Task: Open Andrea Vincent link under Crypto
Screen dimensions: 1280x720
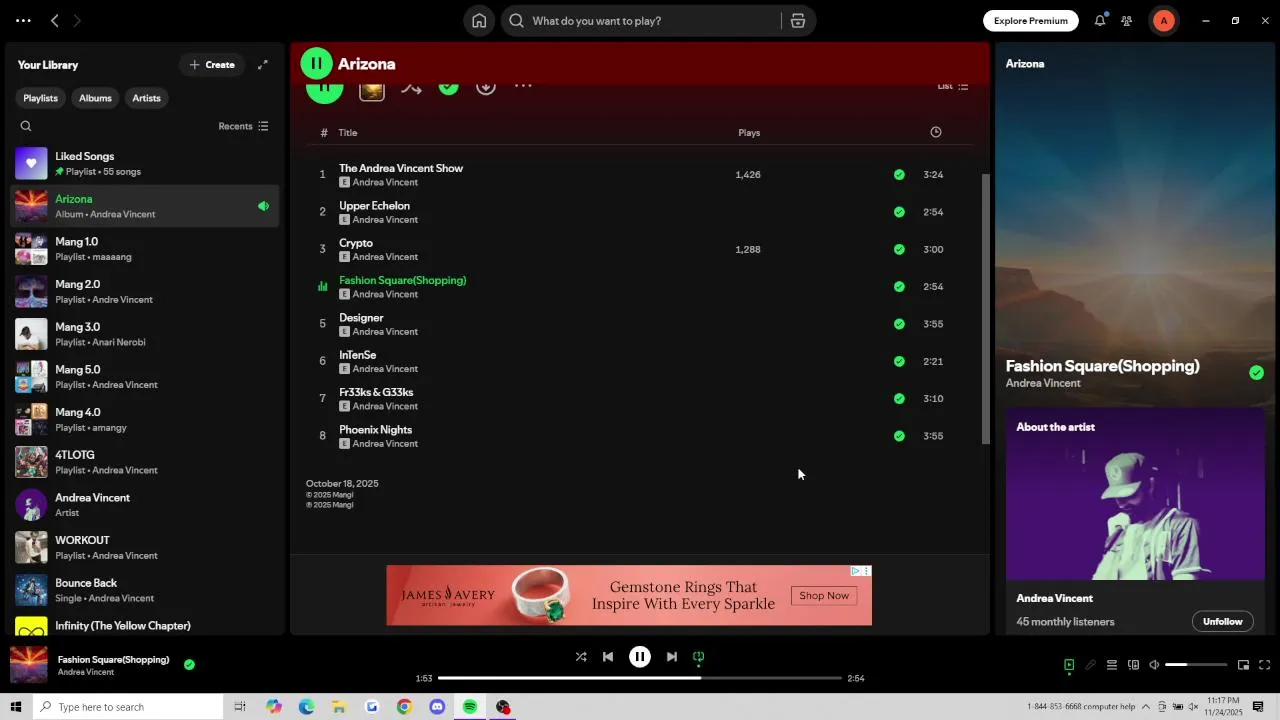Action: click(x=385, y=257)
